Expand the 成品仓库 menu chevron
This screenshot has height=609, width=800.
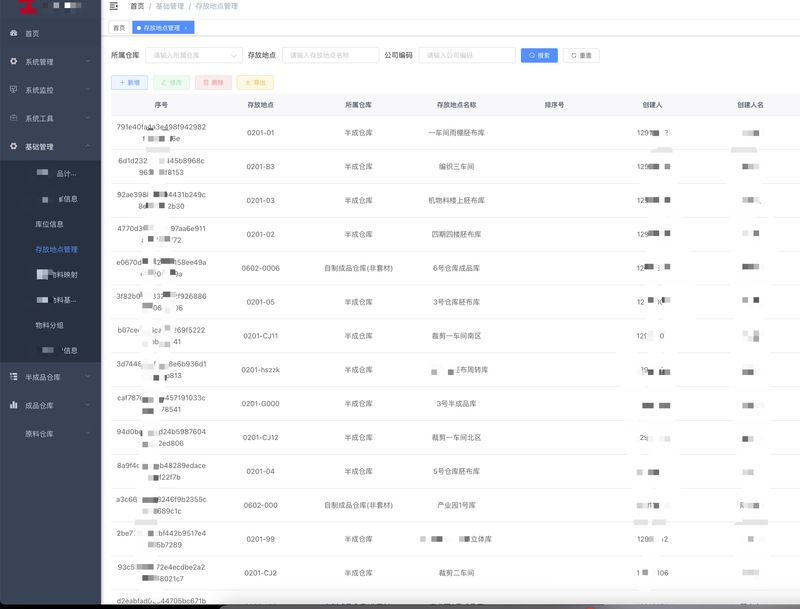point(88,405)
